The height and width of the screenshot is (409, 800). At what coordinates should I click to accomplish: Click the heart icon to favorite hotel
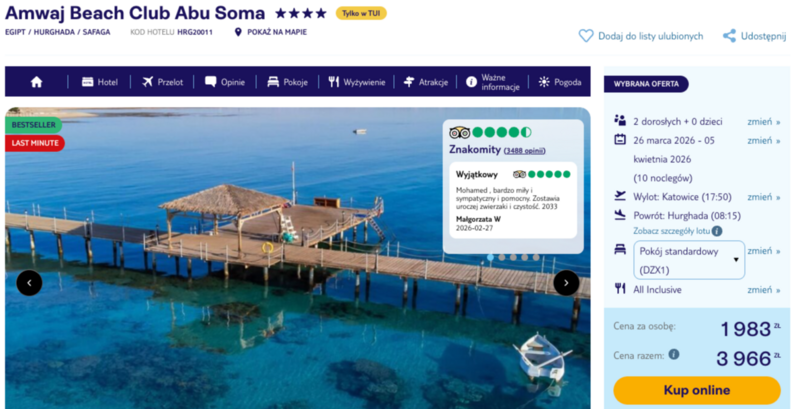click(x=586, y=35)
